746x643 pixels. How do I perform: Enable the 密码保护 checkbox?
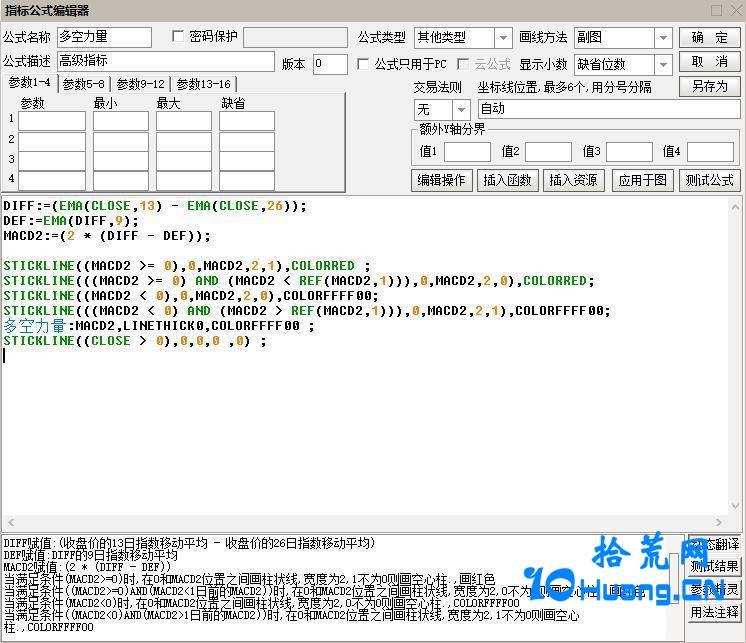point(178,37)
